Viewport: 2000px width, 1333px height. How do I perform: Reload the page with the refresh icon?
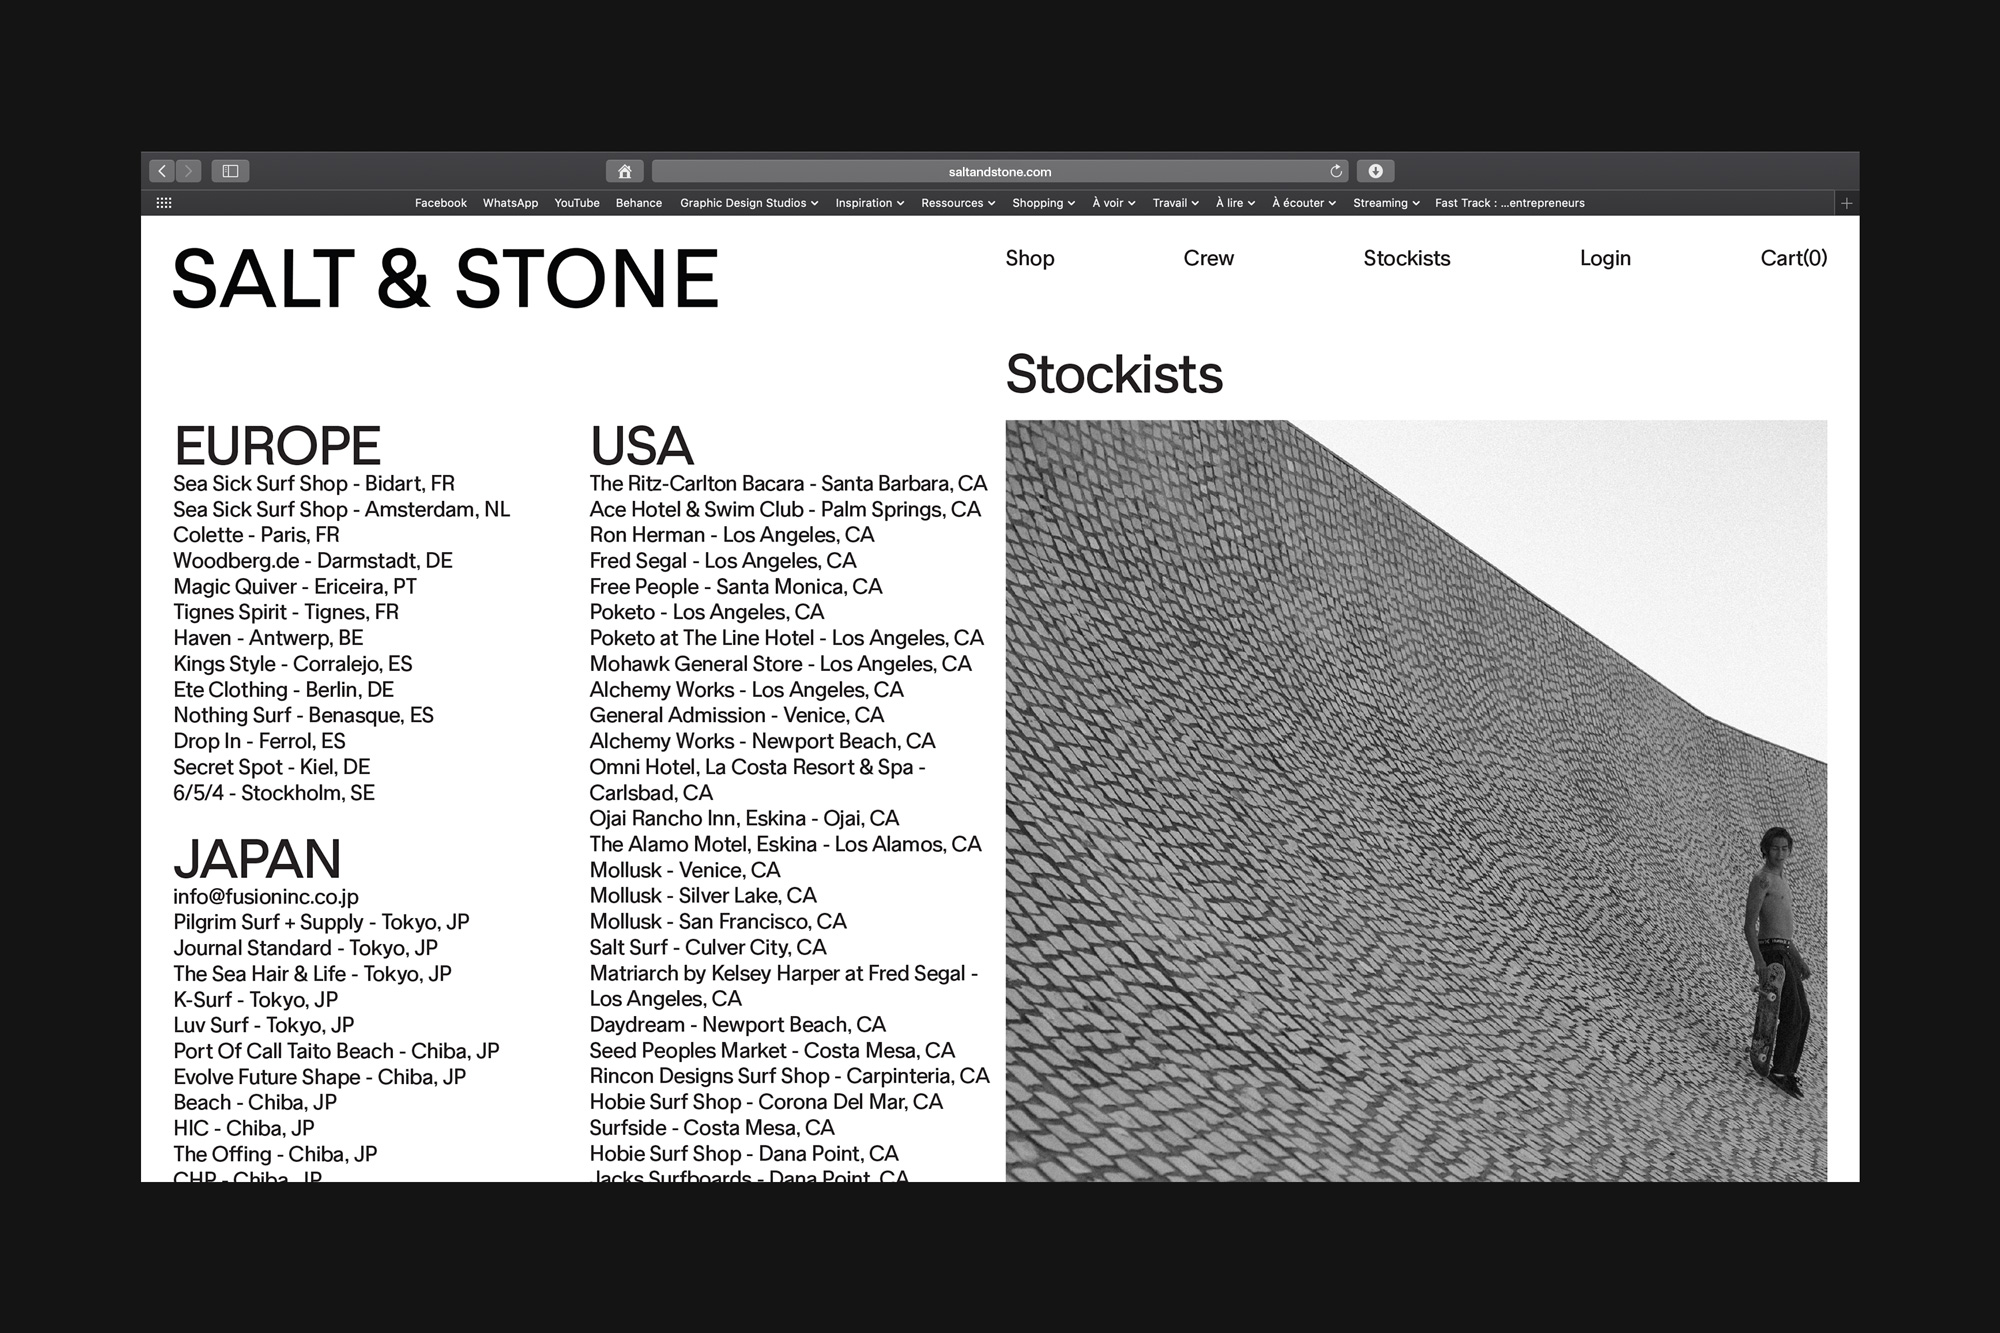pos(1335,171)
